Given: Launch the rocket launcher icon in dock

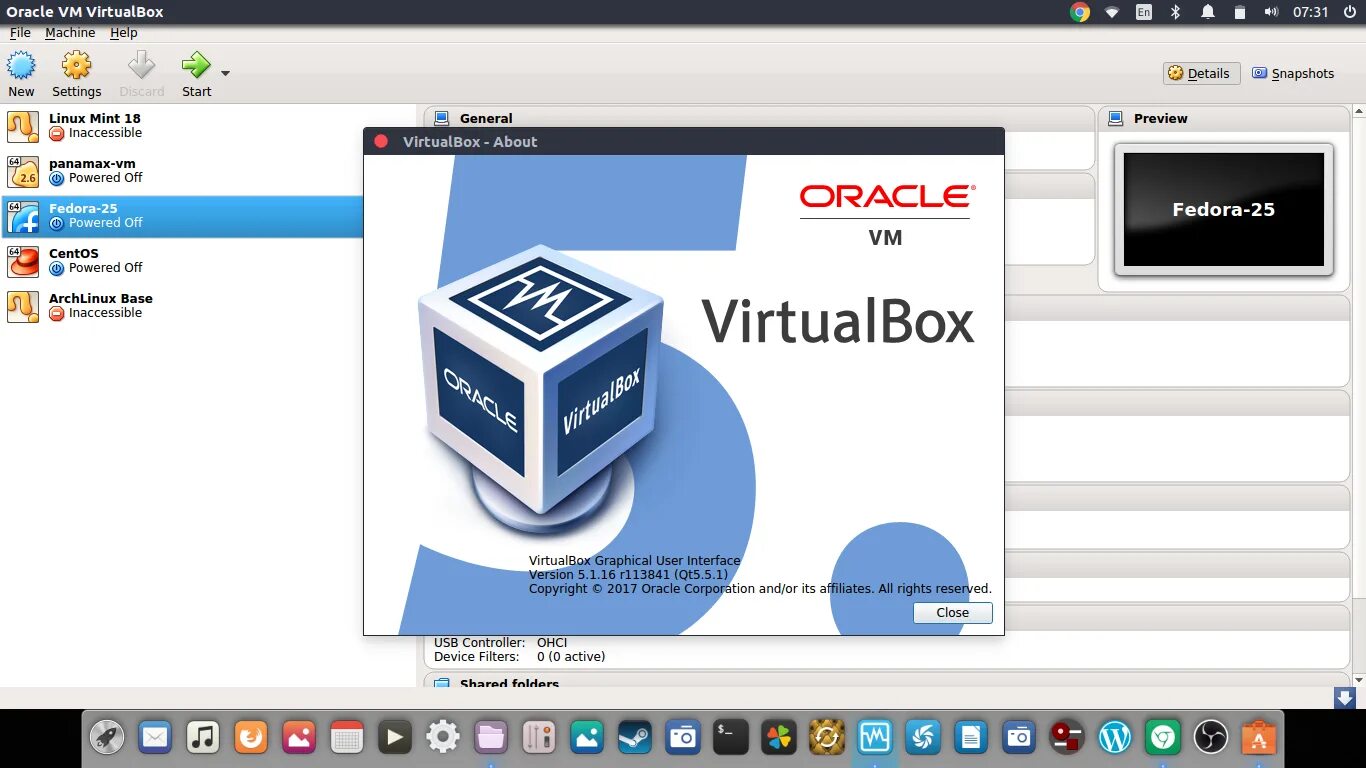Looking at the screenshot, I should [x=107, y=738].
